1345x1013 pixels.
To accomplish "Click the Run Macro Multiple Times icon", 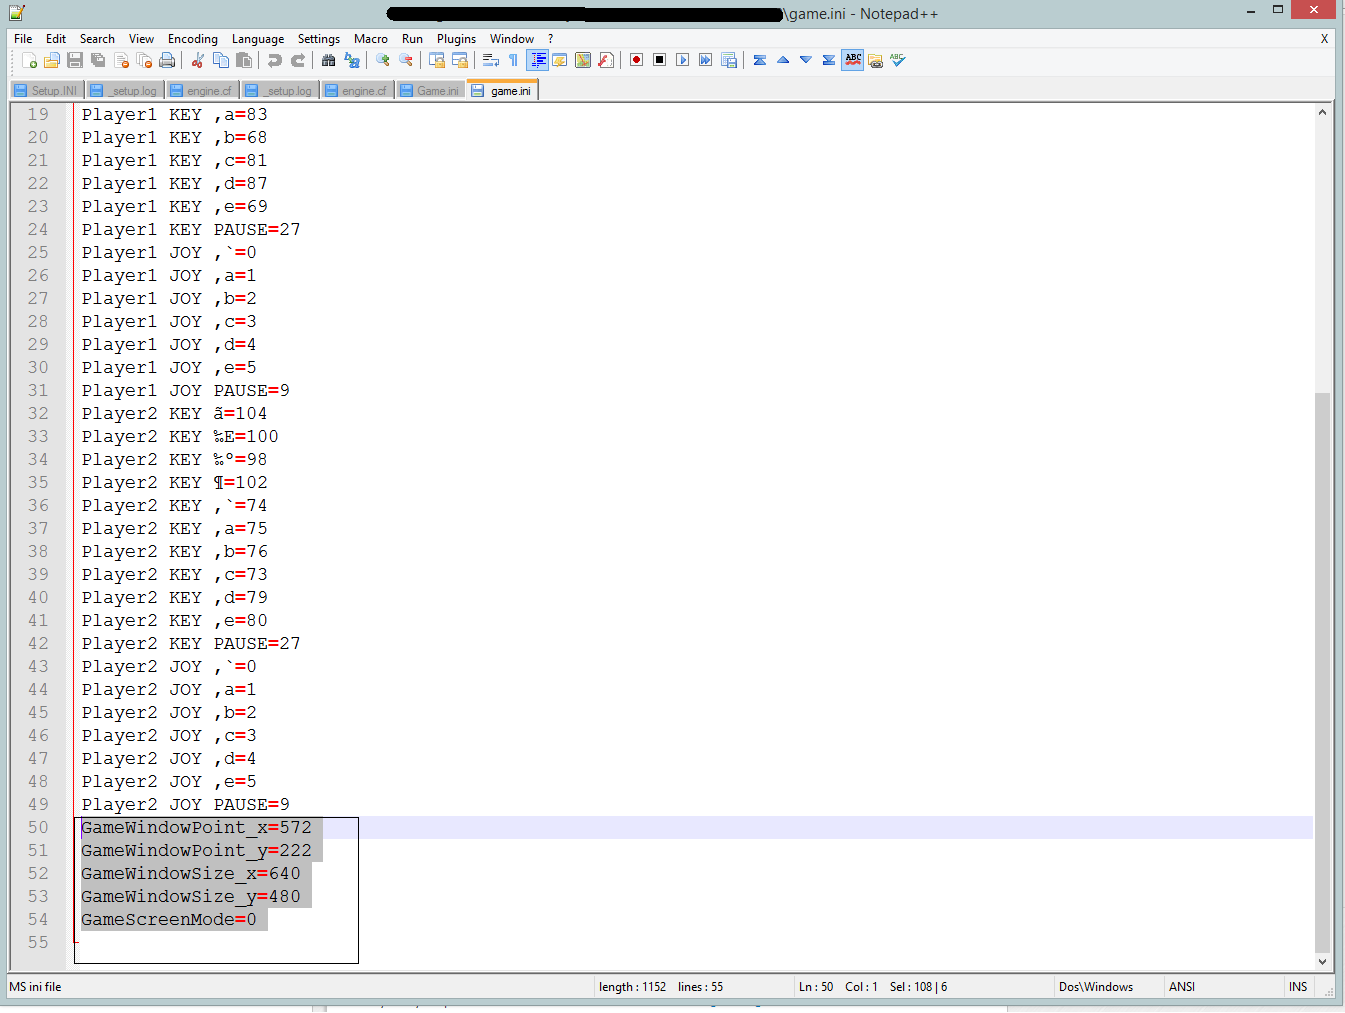I will [706, 60].
